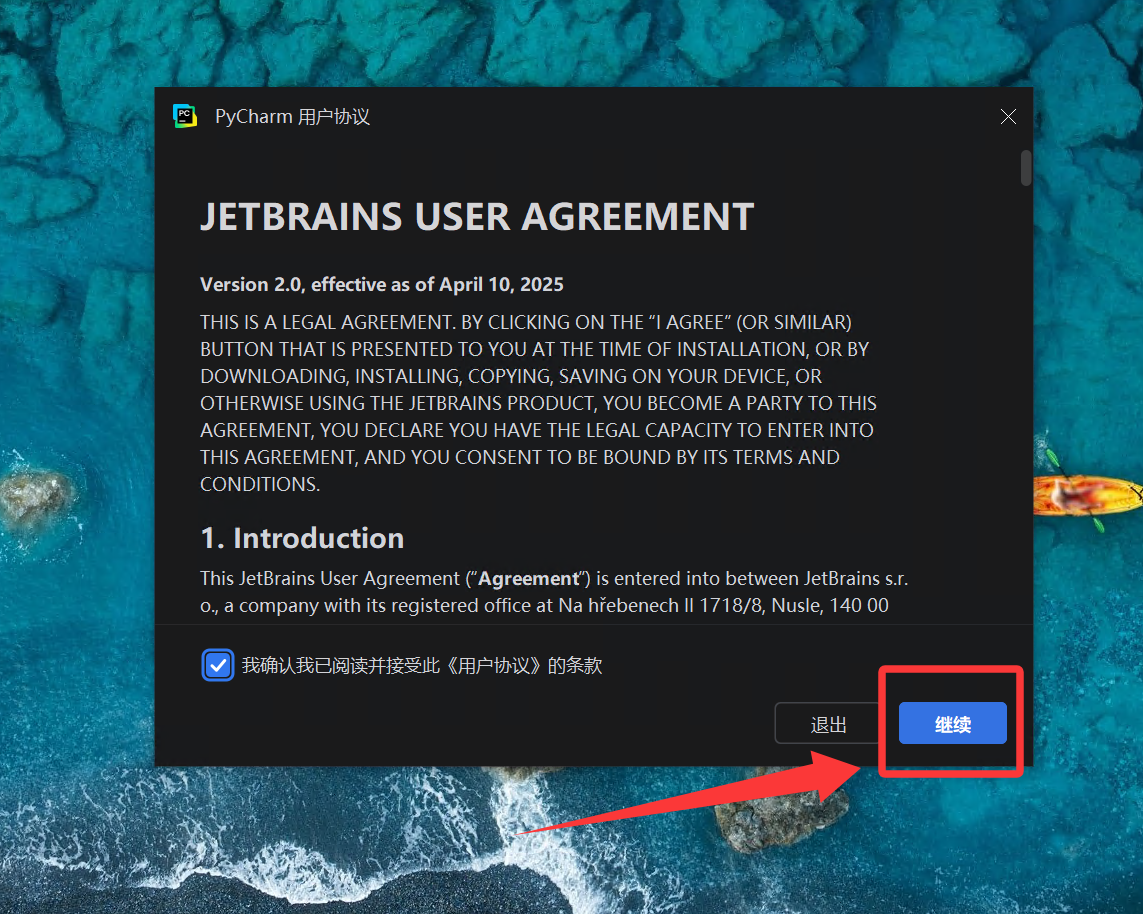
Task: Click the 我确认我已阅读并接受此《用户协议》的条款 label
Action: click(422, 665)
